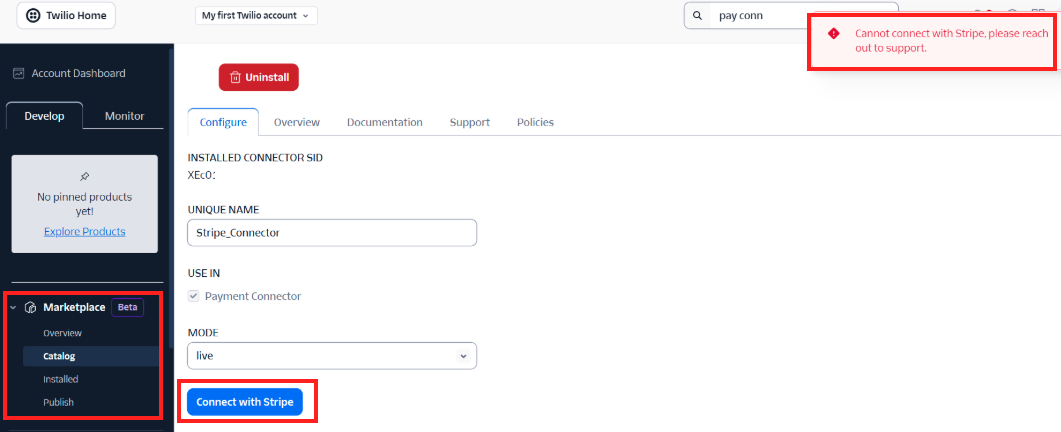Switch to the Overview tab
The height and width of the screenshot is (432, 1061).
coord(297,123)
